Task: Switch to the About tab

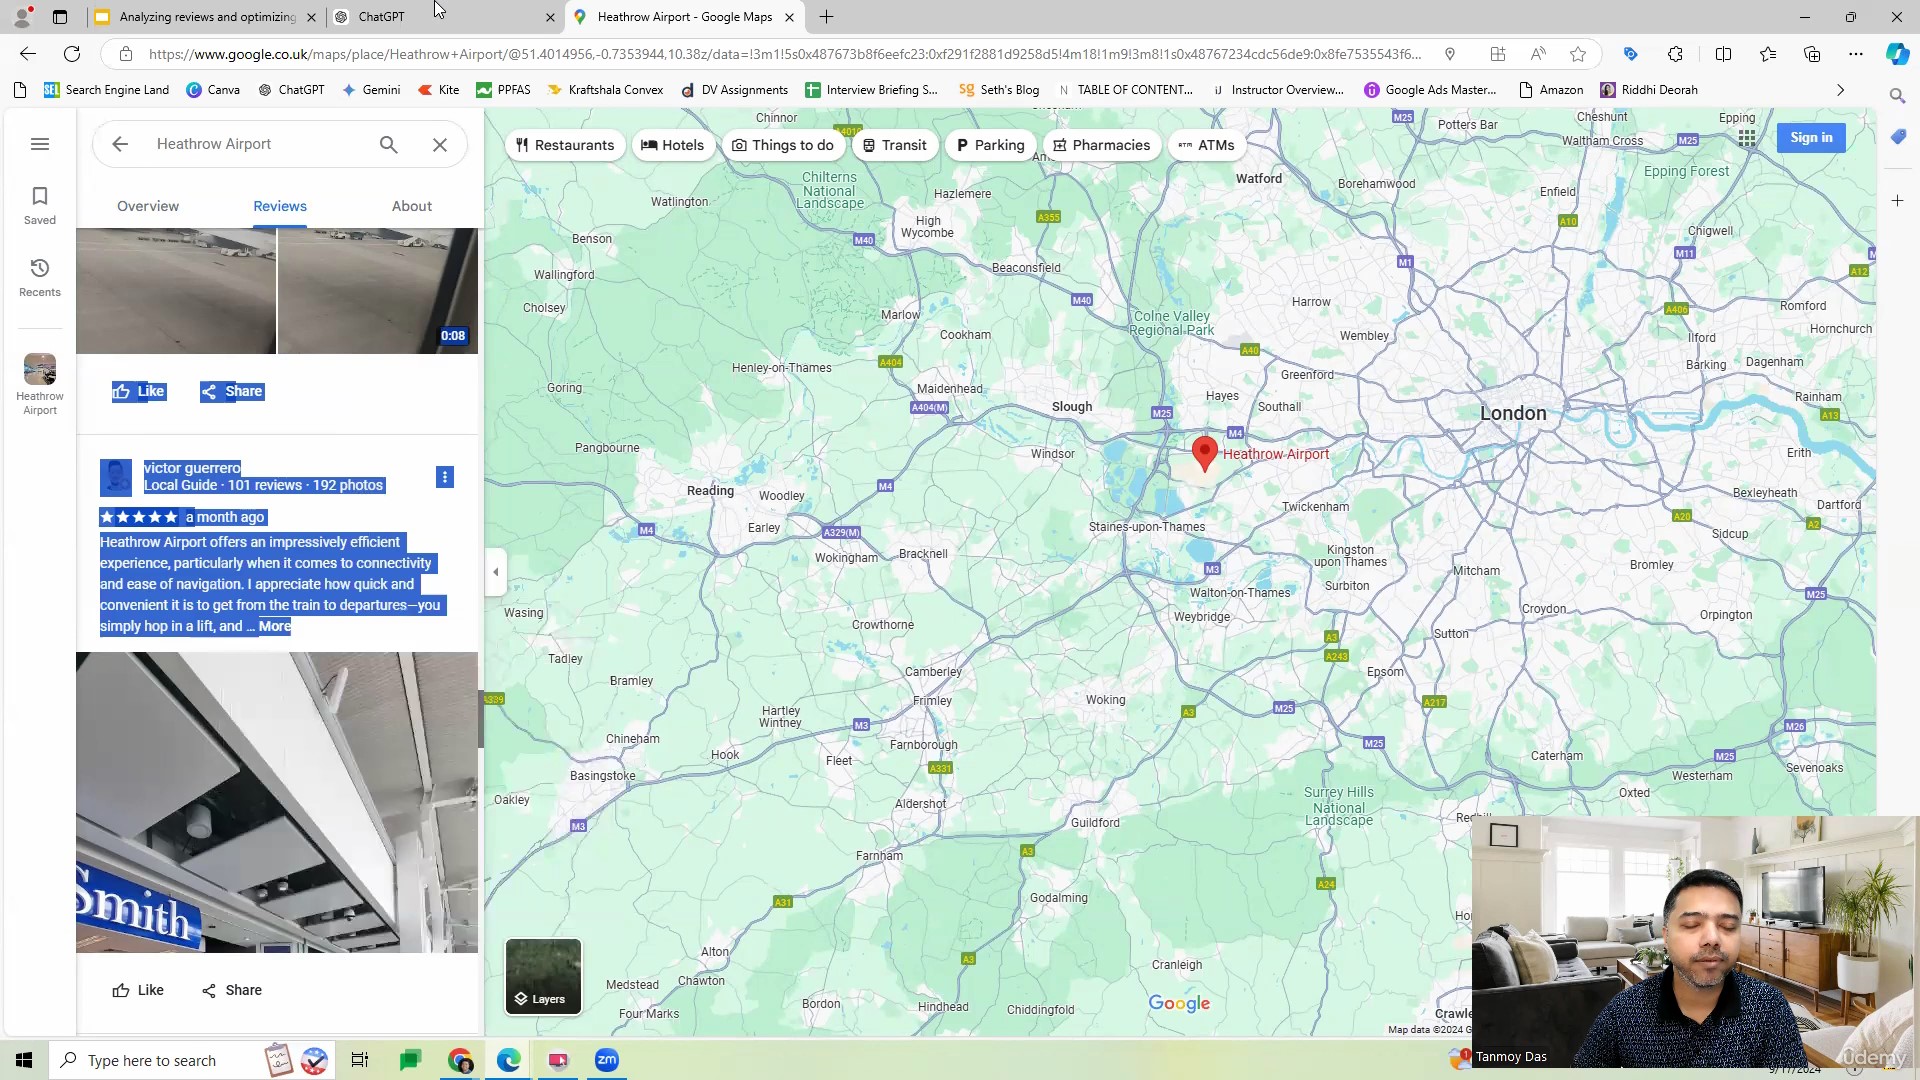Action: click(412, 206)
